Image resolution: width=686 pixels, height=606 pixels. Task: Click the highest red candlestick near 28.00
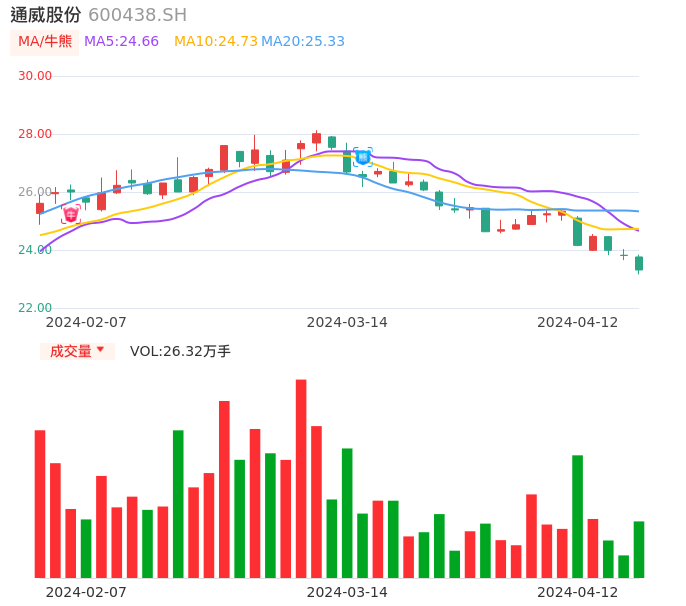(x=316, y=138)
